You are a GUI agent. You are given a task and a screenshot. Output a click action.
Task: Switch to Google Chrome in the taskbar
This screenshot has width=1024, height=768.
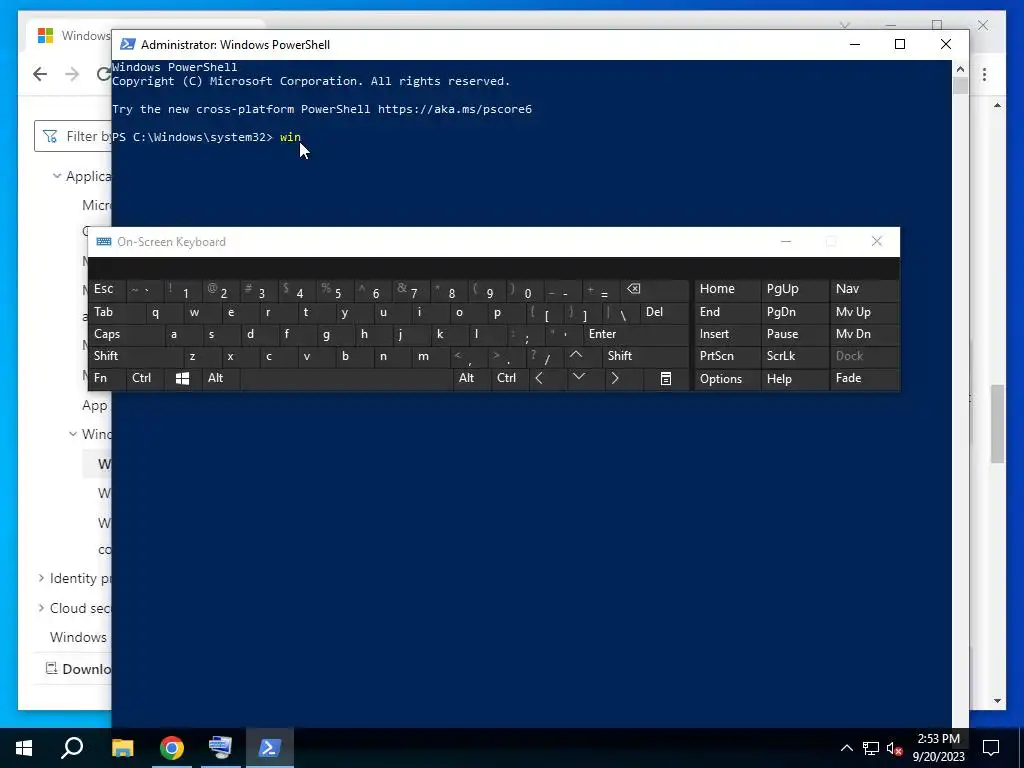coord(172,748)
